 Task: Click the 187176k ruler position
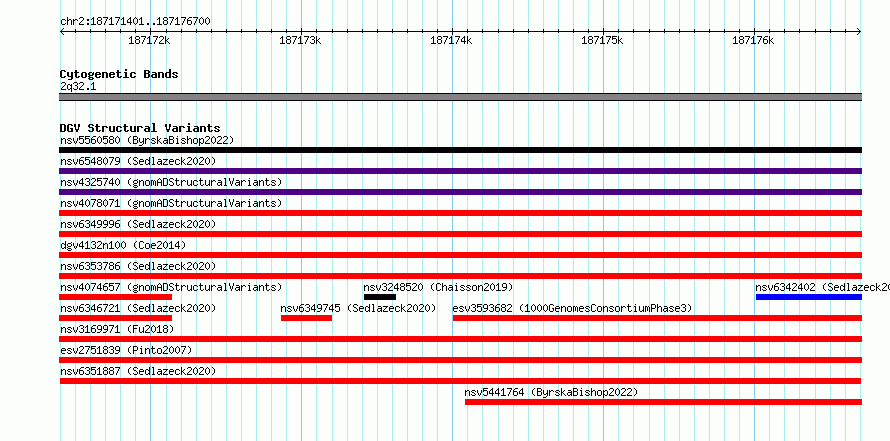click(753, 40)
